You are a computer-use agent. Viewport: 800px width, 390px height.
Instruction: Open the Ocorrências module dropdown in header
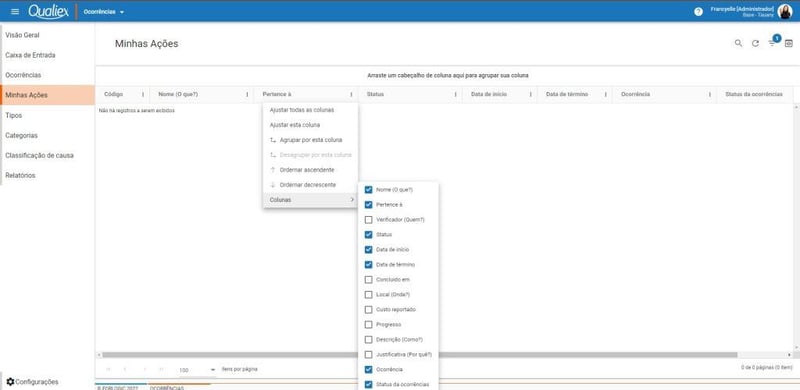click(x=104, y=12)
